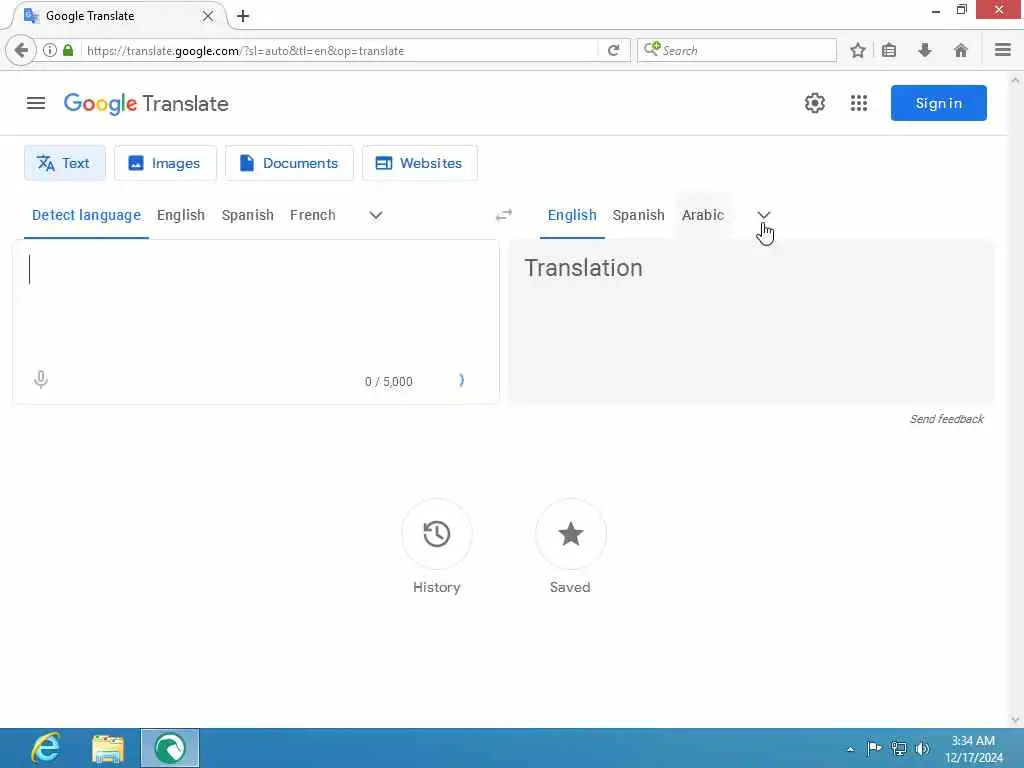
Task: Click the green browser taskbar icon
Action: pyautogui.click(x=170, y=748)
